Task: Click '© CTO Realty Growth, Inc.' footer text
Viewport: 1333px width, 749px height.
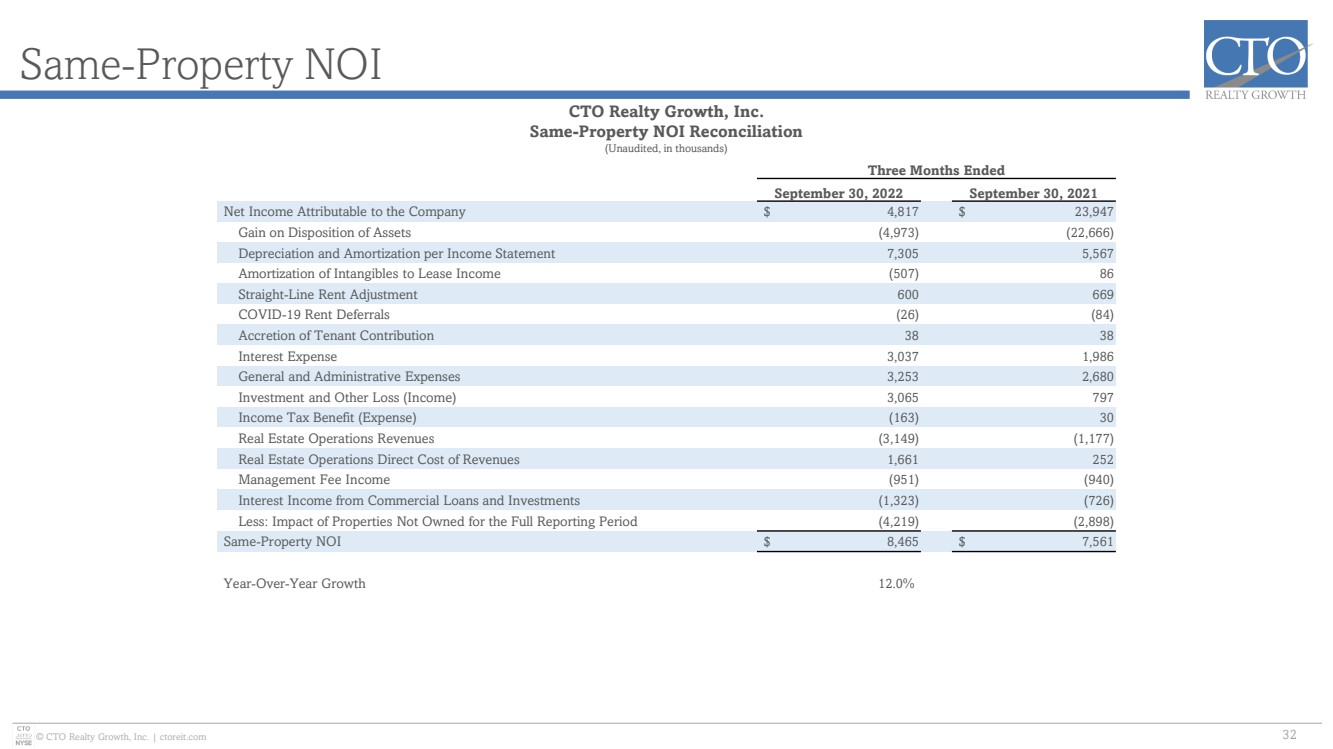Action: pyautogui.click(x=91, y=737)
